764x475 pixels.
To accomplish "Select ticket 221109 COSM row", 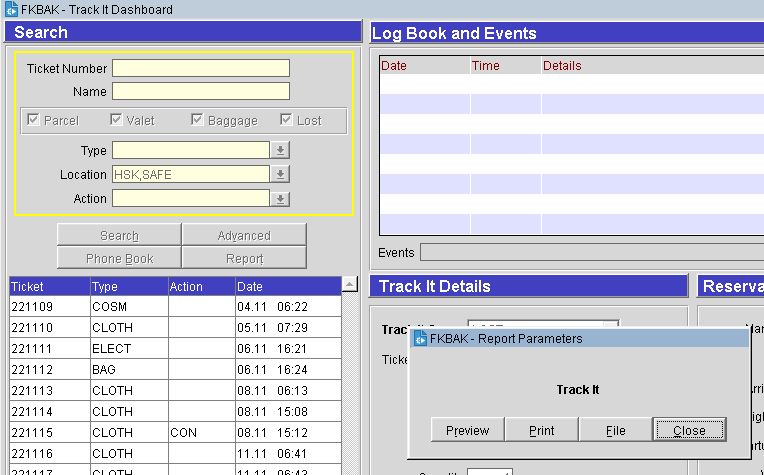I will click(50, 307).
